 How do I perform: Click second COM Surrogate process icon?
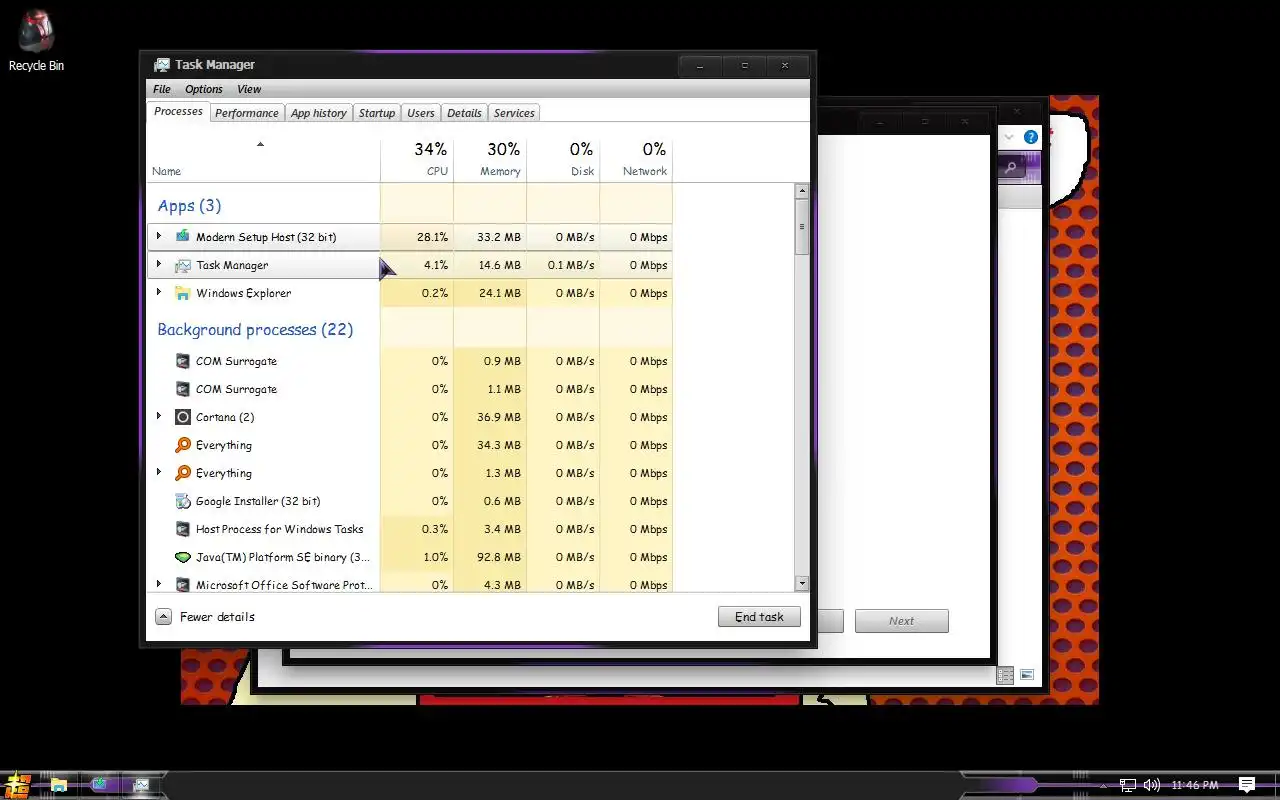(182, 389)
